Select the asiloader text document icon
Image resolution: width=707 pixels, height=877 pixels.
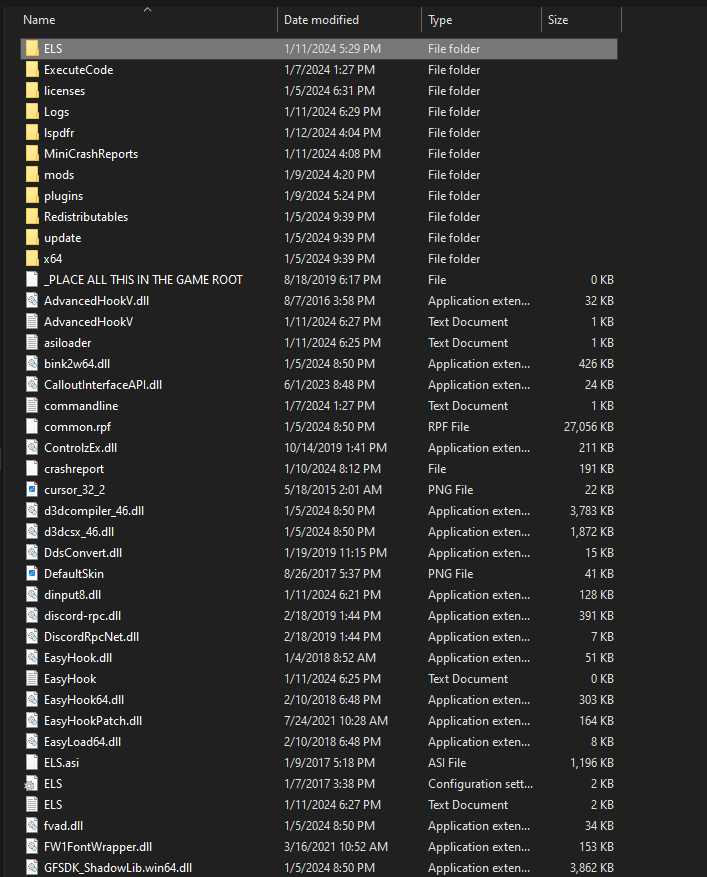(x=32, y=343)
